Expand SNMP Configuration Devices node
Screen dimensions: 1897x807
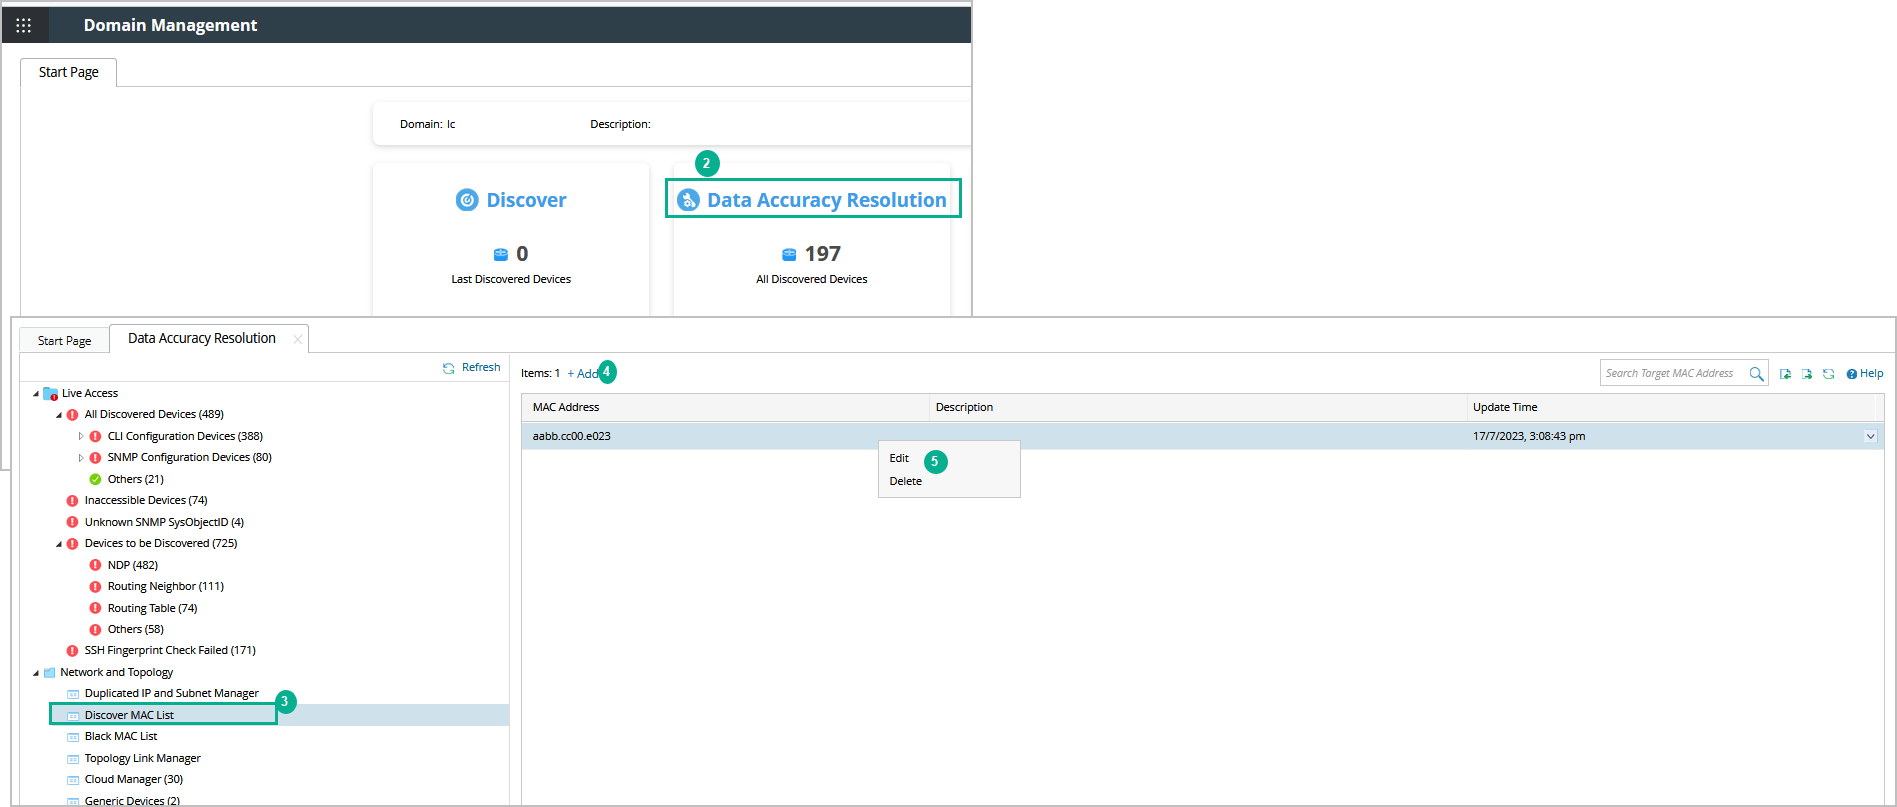[x=81, y=458]
